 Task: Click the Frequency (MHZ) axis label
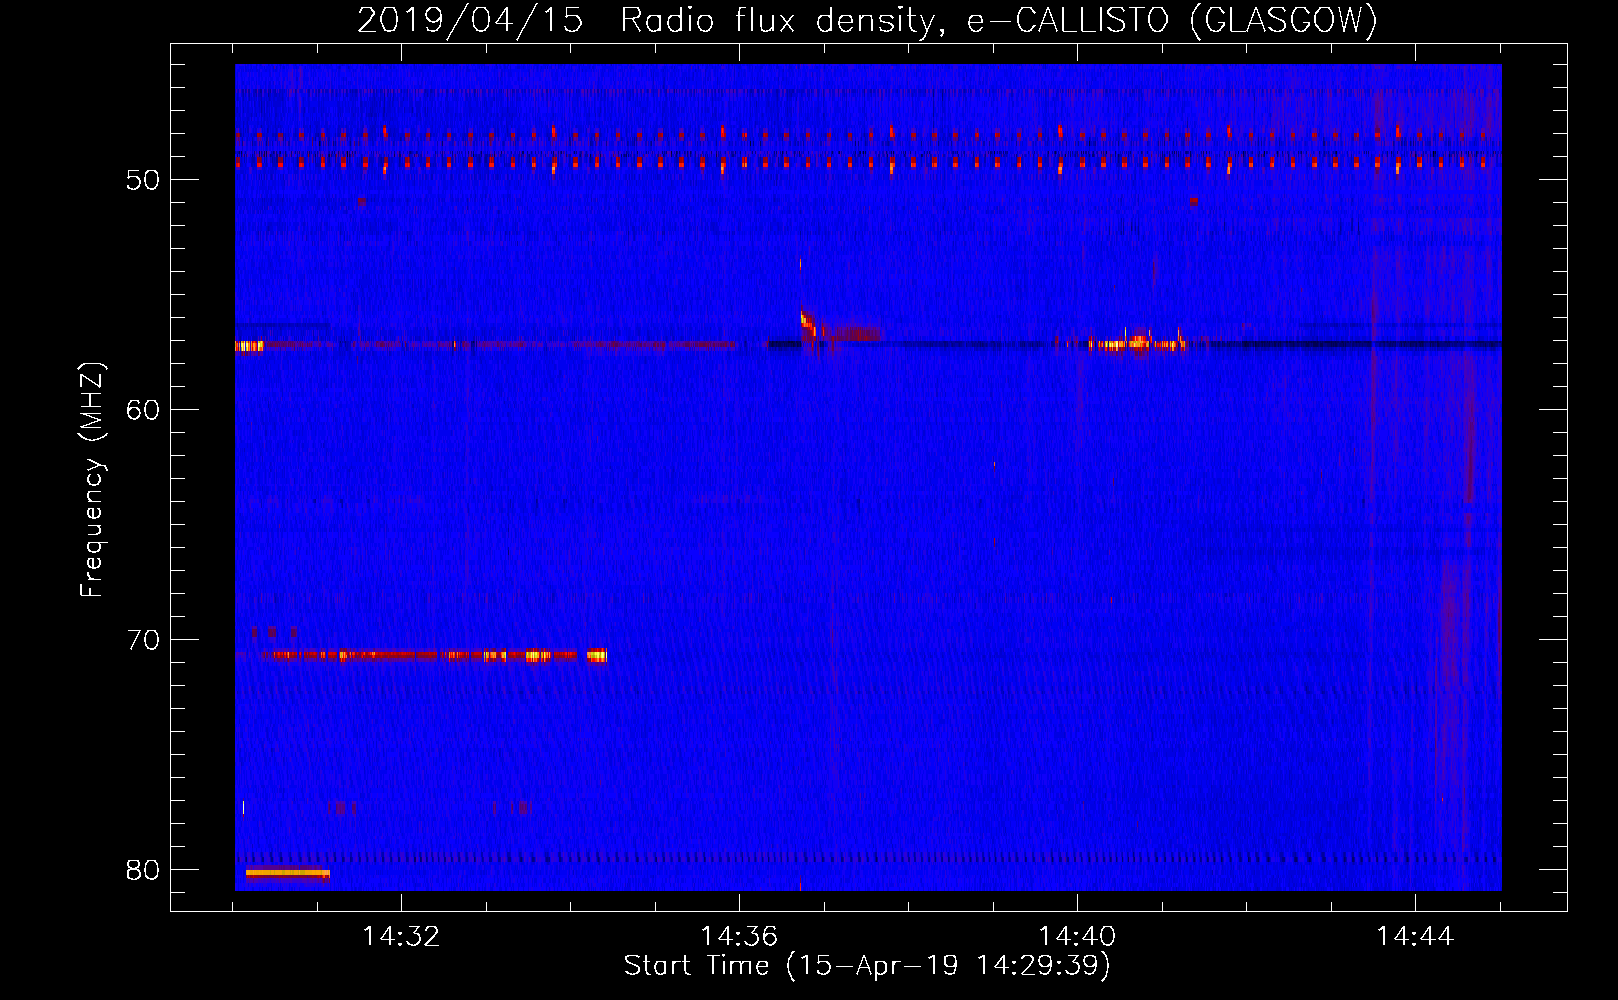(x=92, y=480)
